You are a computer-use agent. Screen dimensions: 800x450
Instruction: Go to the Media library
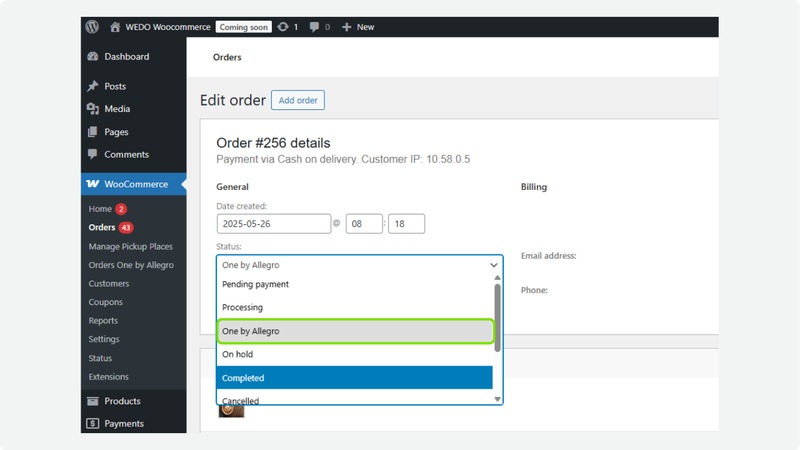[117, 109]
